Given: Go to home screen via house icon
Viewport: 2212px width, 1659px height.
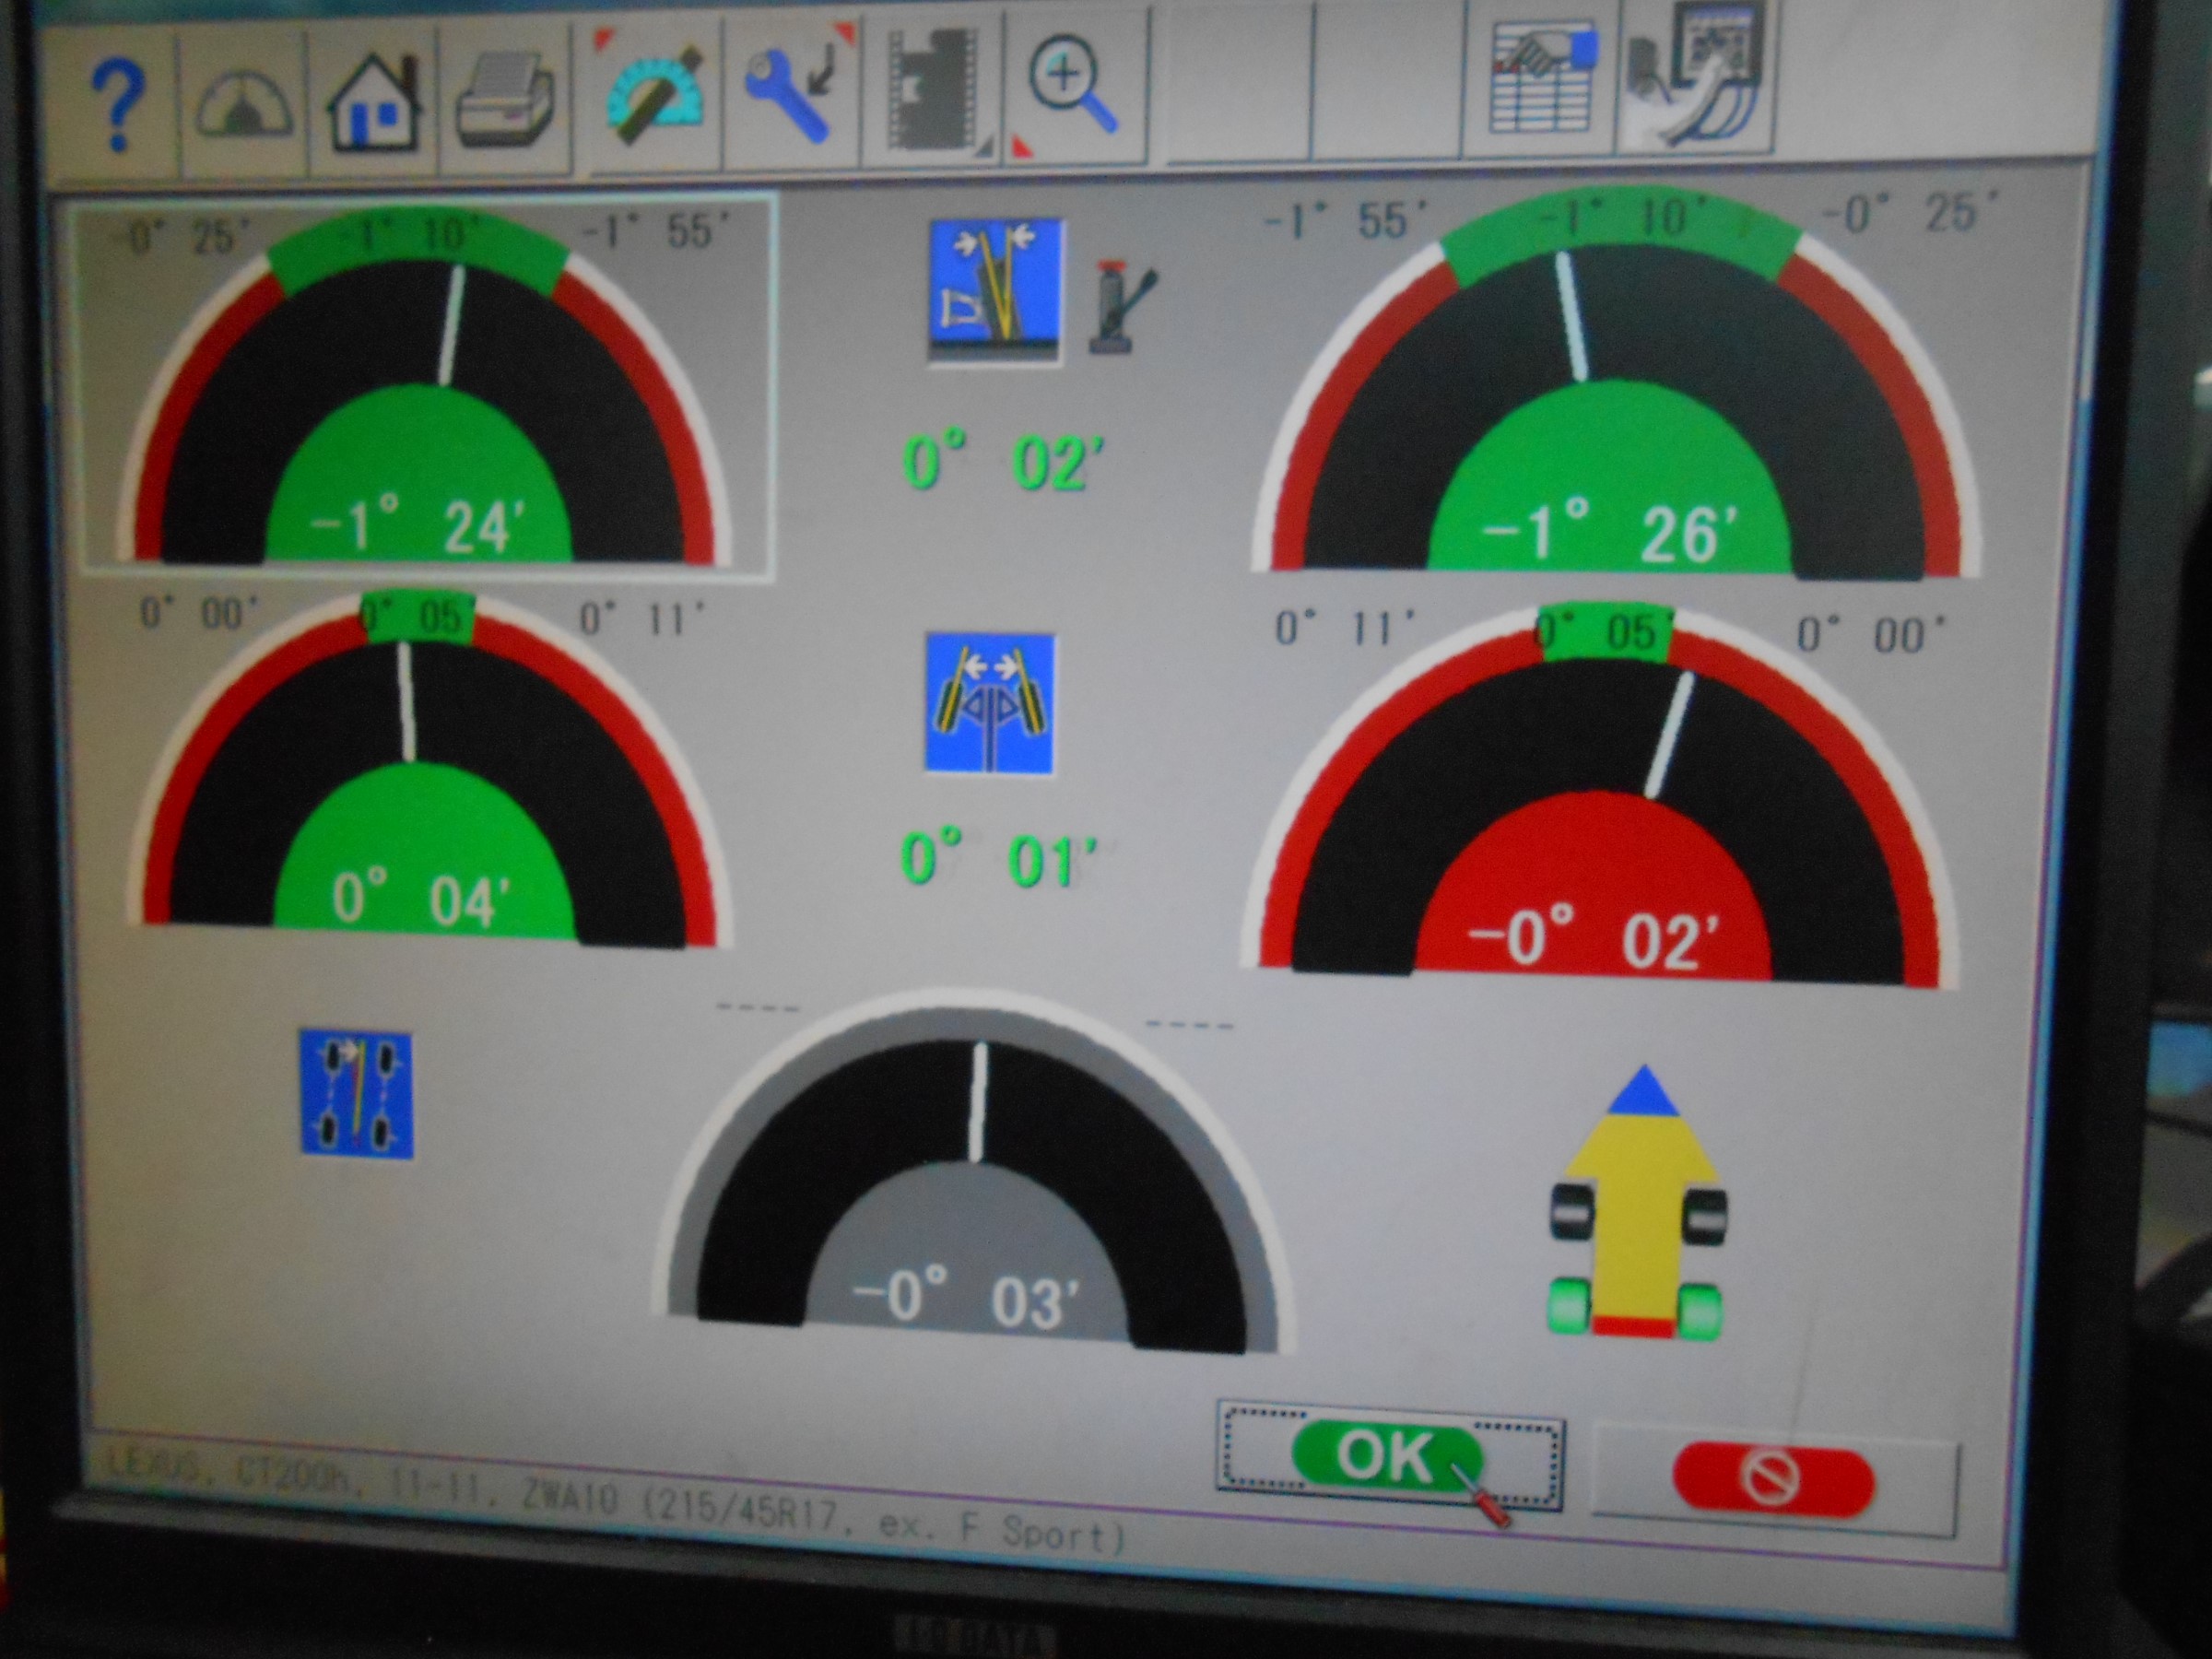Looking at the screenshot, I should [375, 103].
